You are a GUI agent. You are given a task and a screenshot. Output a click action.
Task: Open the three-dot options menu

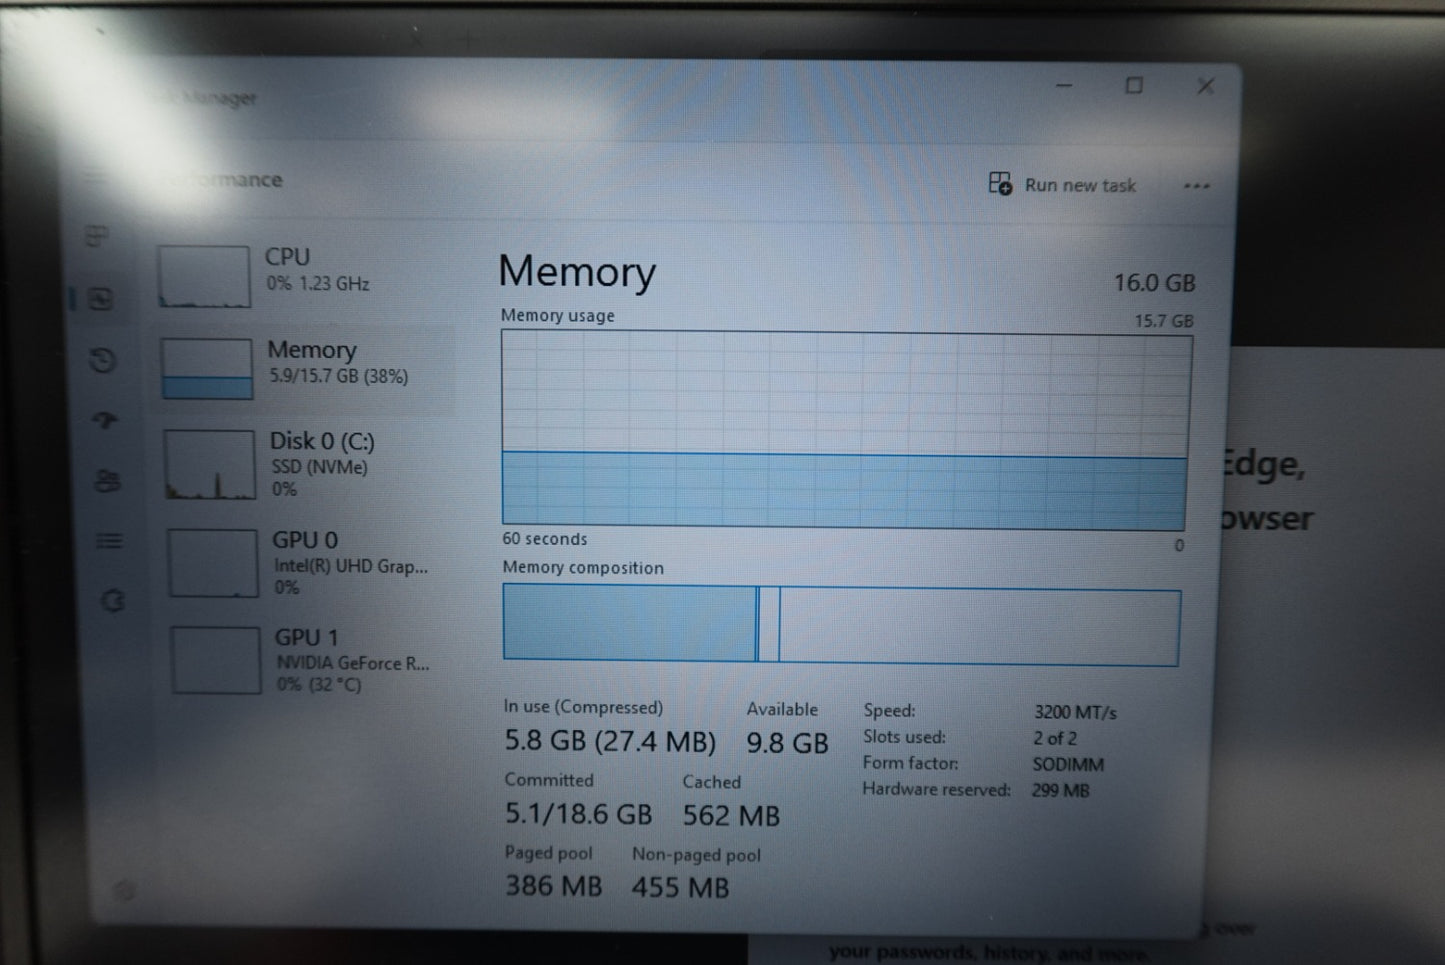tap(1197, 185)
